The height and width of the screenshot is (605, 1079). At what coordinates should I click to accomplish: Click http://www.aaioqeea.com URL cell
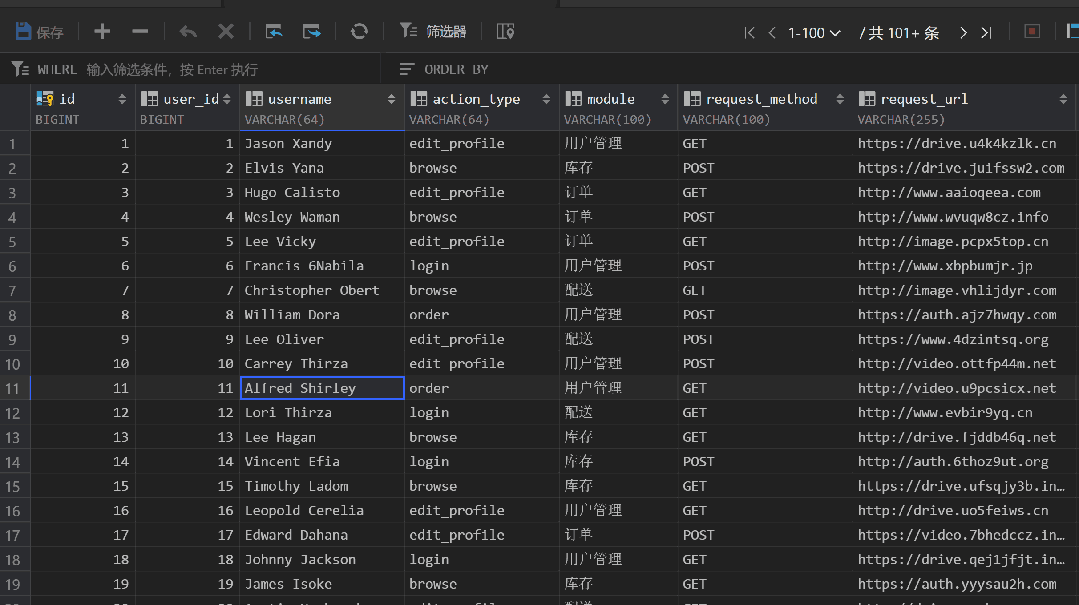click(964, 193)
